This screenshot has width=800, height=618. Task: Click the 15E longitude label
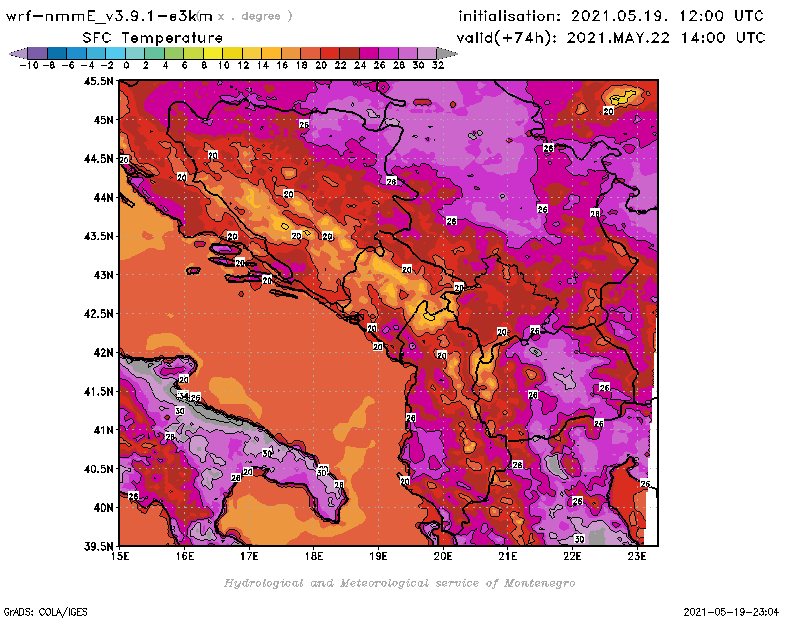(x=120, y=556)
